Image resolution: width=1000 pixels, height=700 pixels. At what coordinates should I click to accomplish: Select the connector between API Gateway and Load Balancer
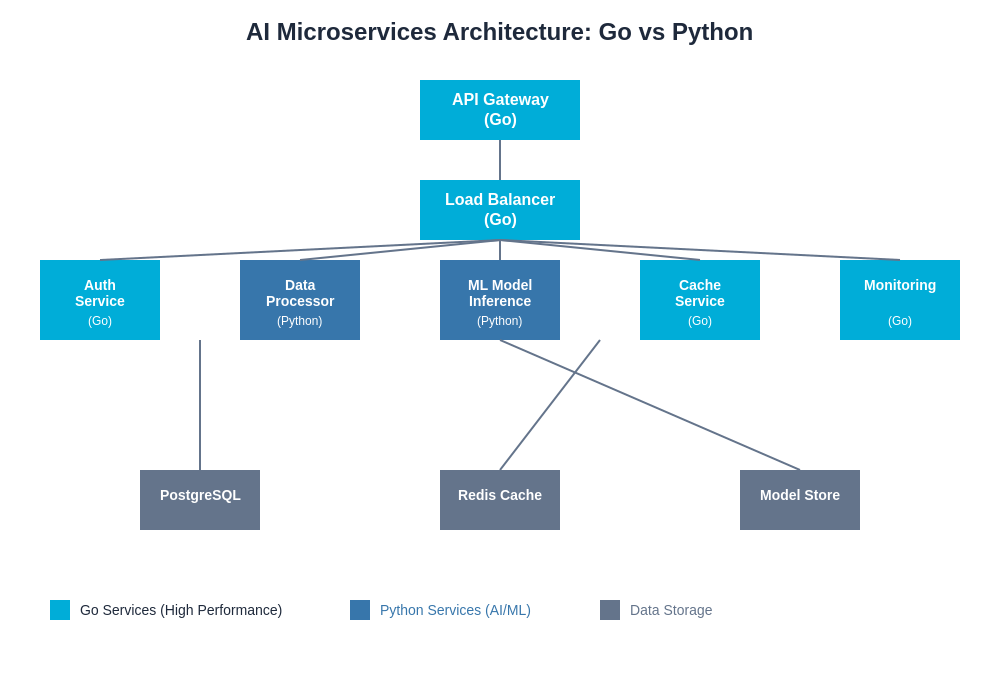click(x=500, y=160)
